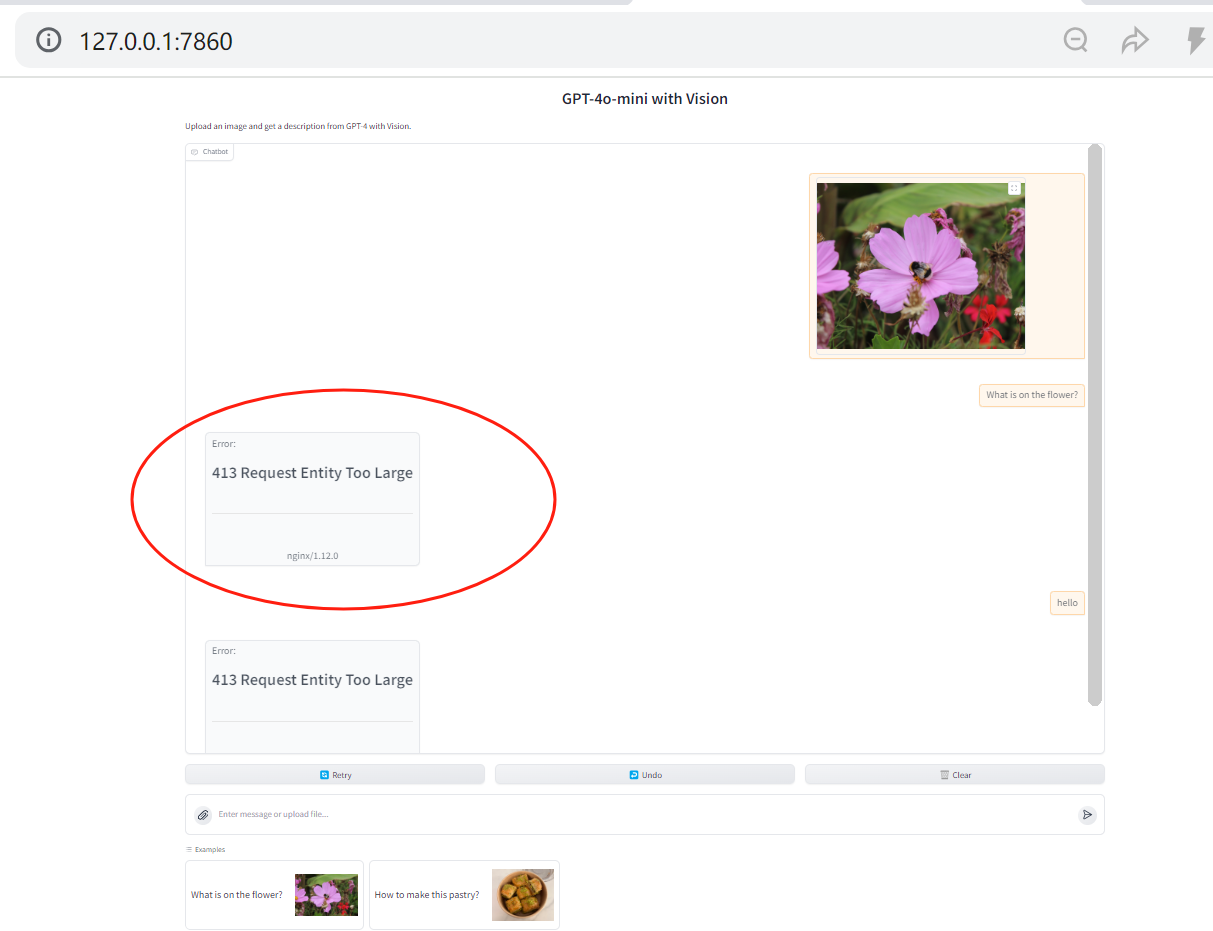This screenshot has height=931, width=1213.
Task: Click the 'What is on the flower?' chat bubble
Action: 1031,395
